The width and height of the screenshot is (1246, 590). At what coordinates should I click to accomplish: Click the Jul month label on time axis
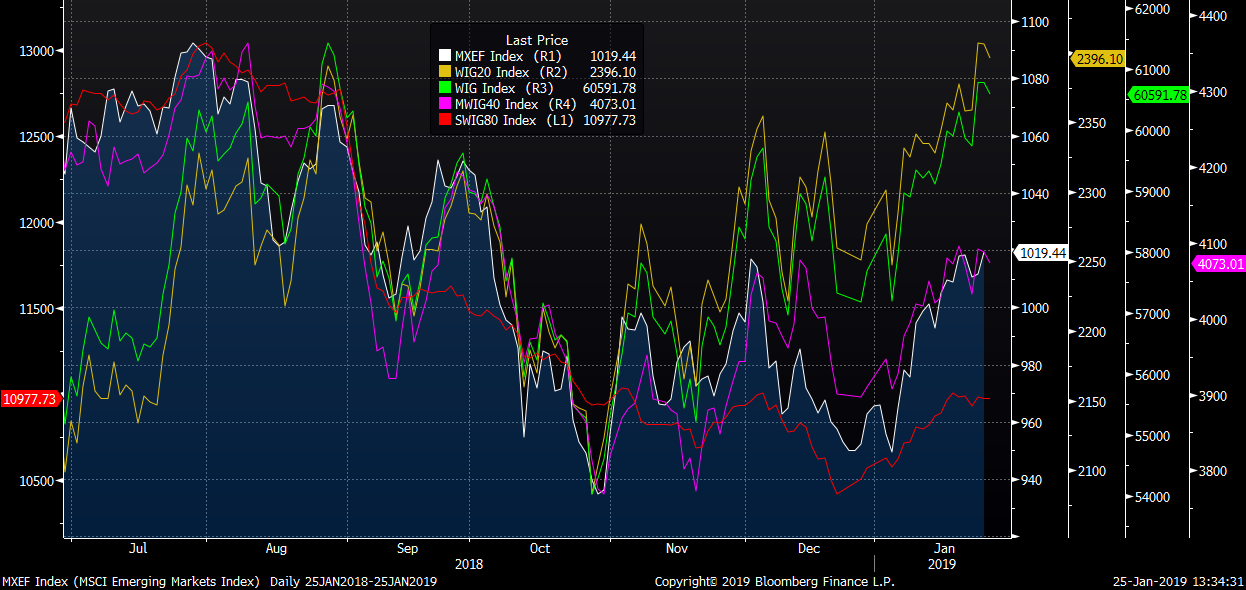pyautogui.click(x=139, y=549)
